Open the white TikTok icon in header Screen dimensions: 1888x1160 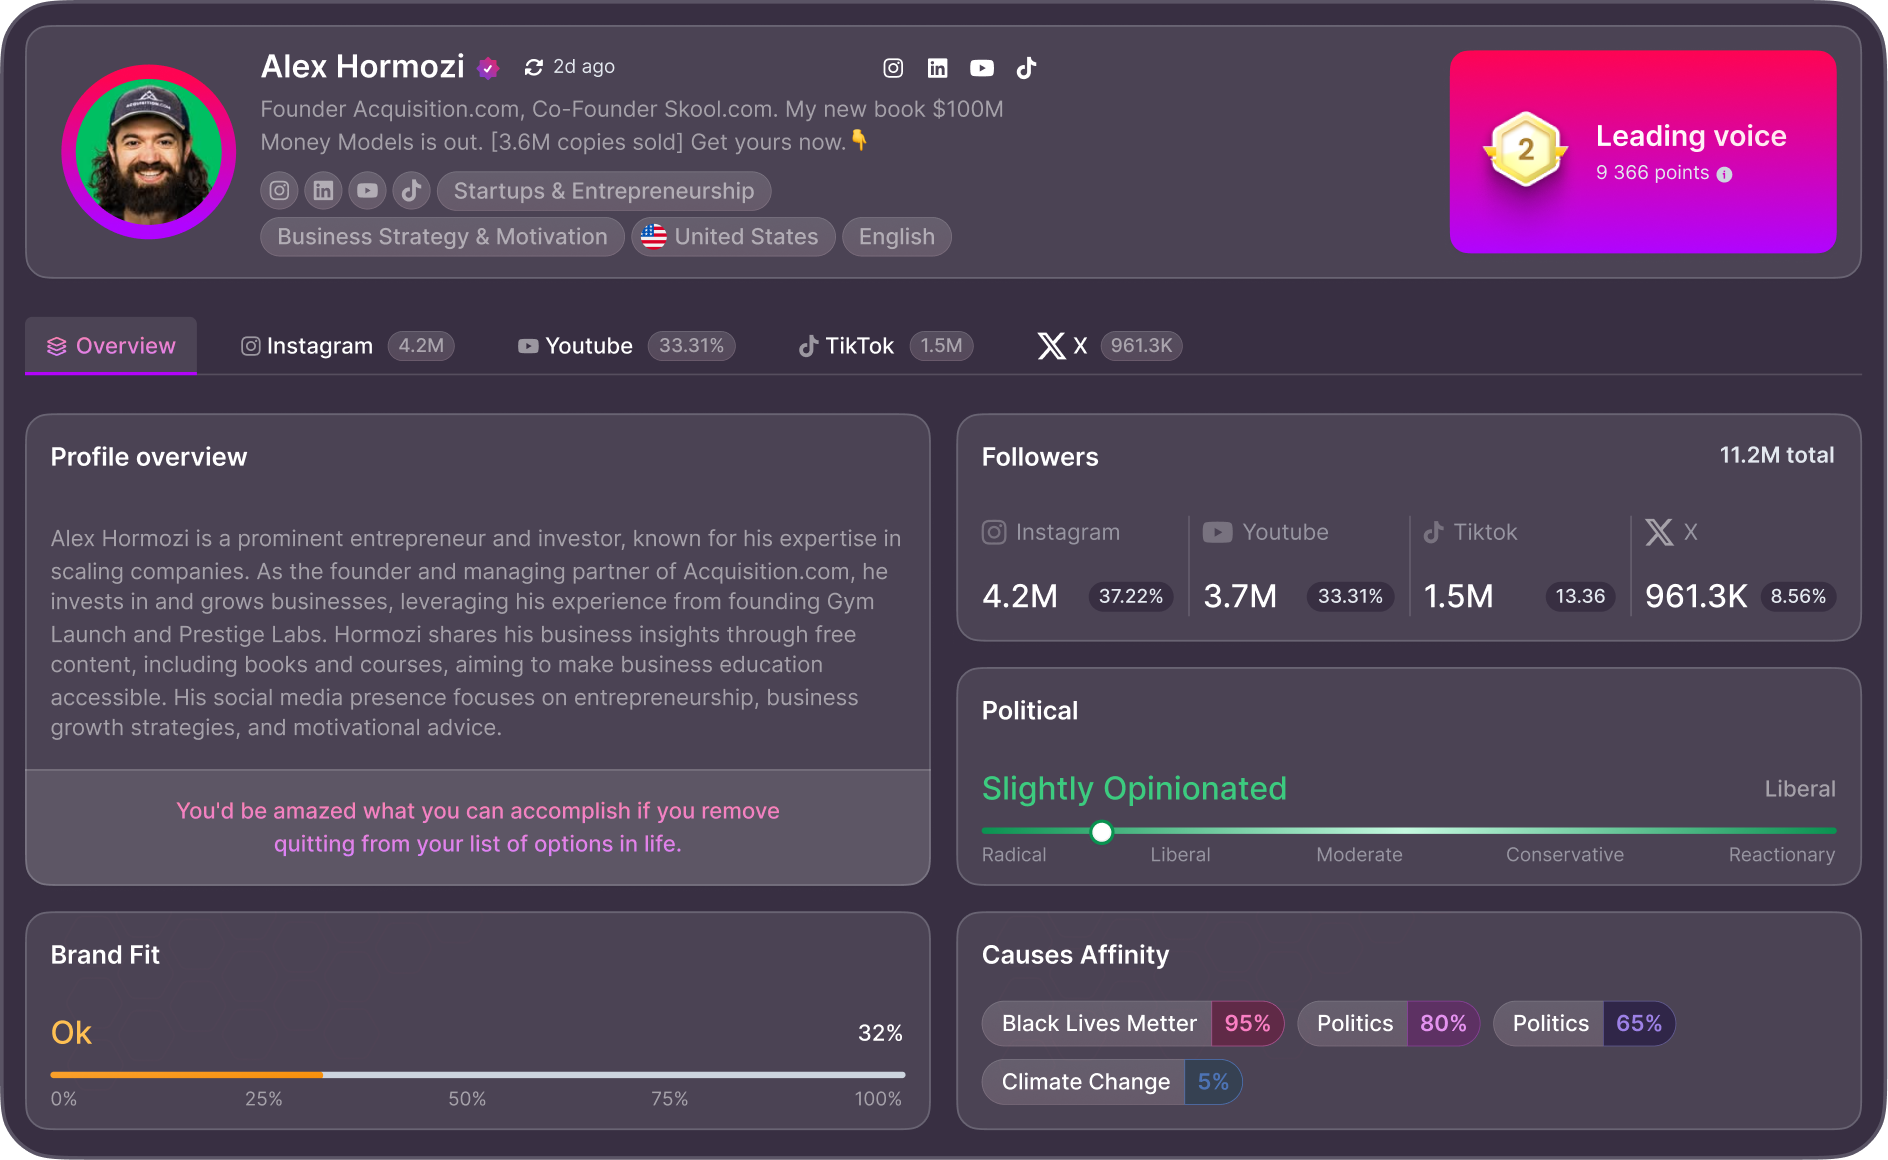(x=1026, y=68)
